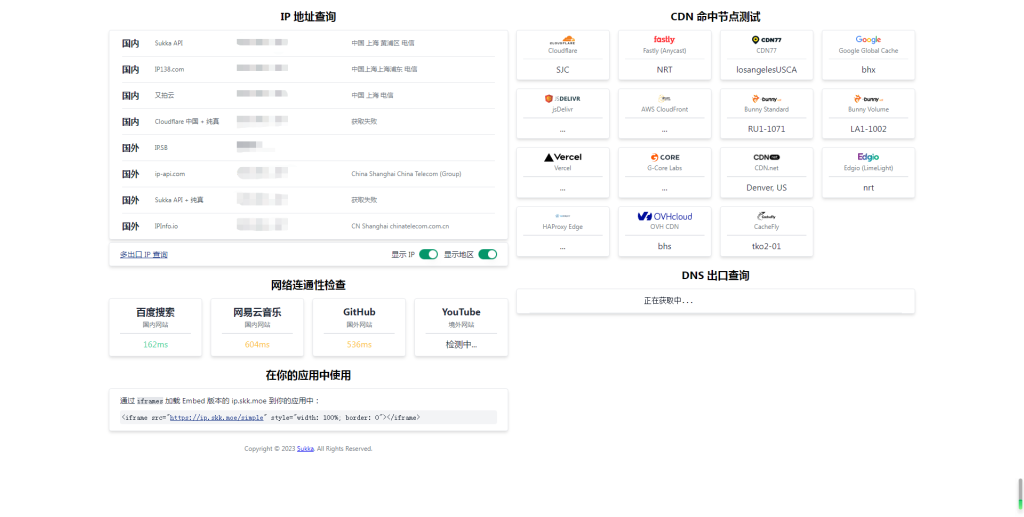Click the SJC node value under Cloudflare
The width and height of the screenshot is (1024, 517).
(x=562, y=70)
